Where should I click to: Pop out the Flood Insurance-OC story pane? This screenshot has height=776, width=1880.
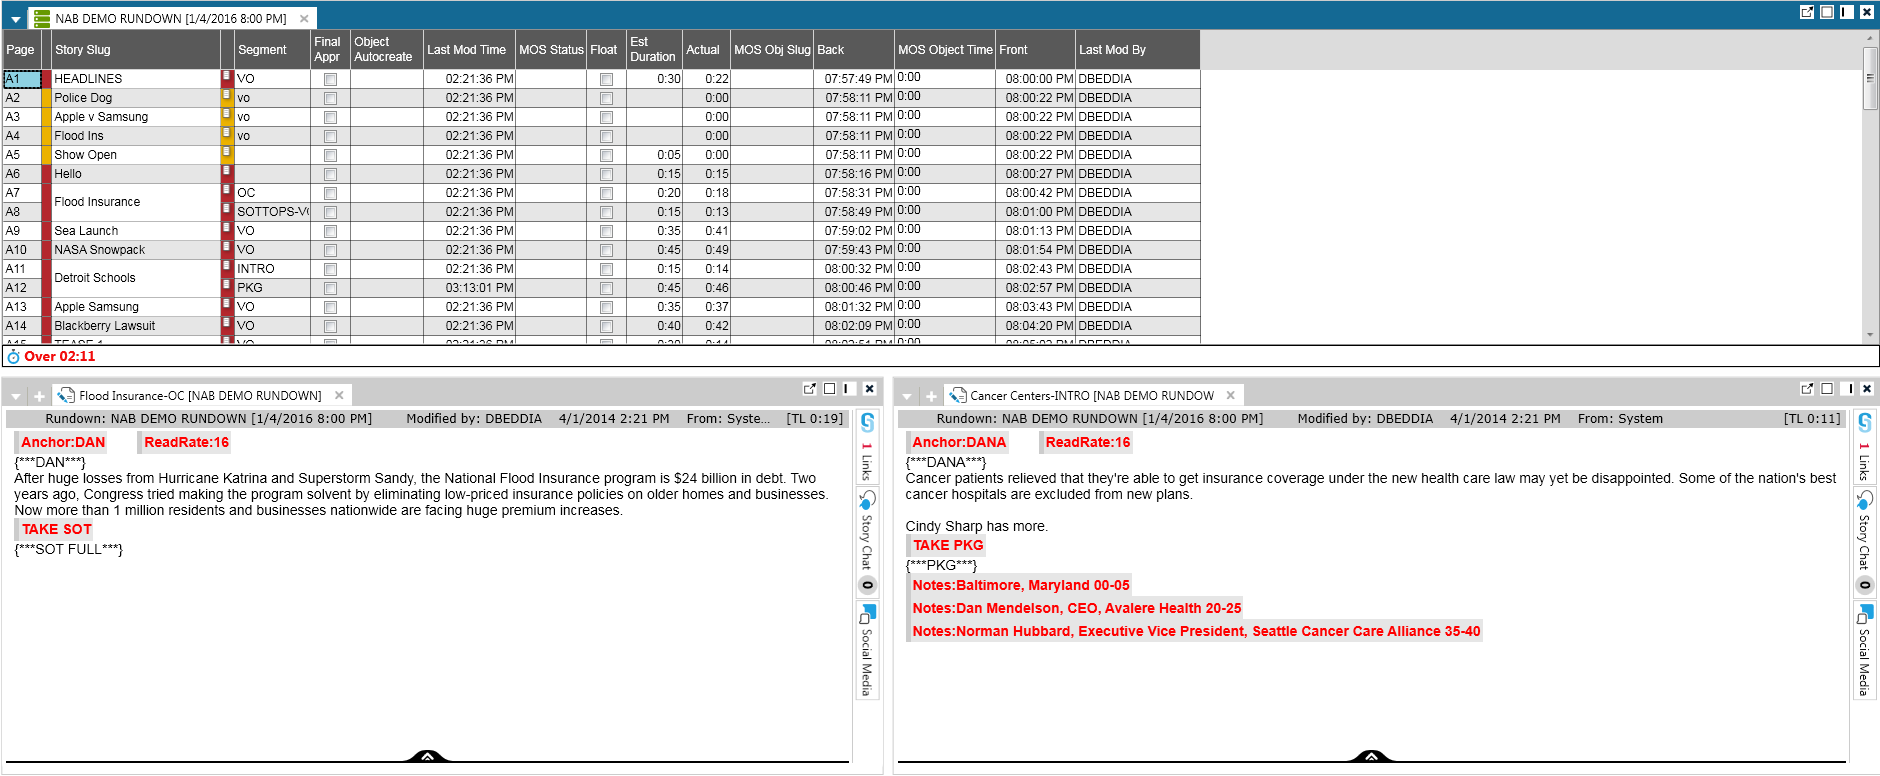pyautogui.click(x=810, y=389)
